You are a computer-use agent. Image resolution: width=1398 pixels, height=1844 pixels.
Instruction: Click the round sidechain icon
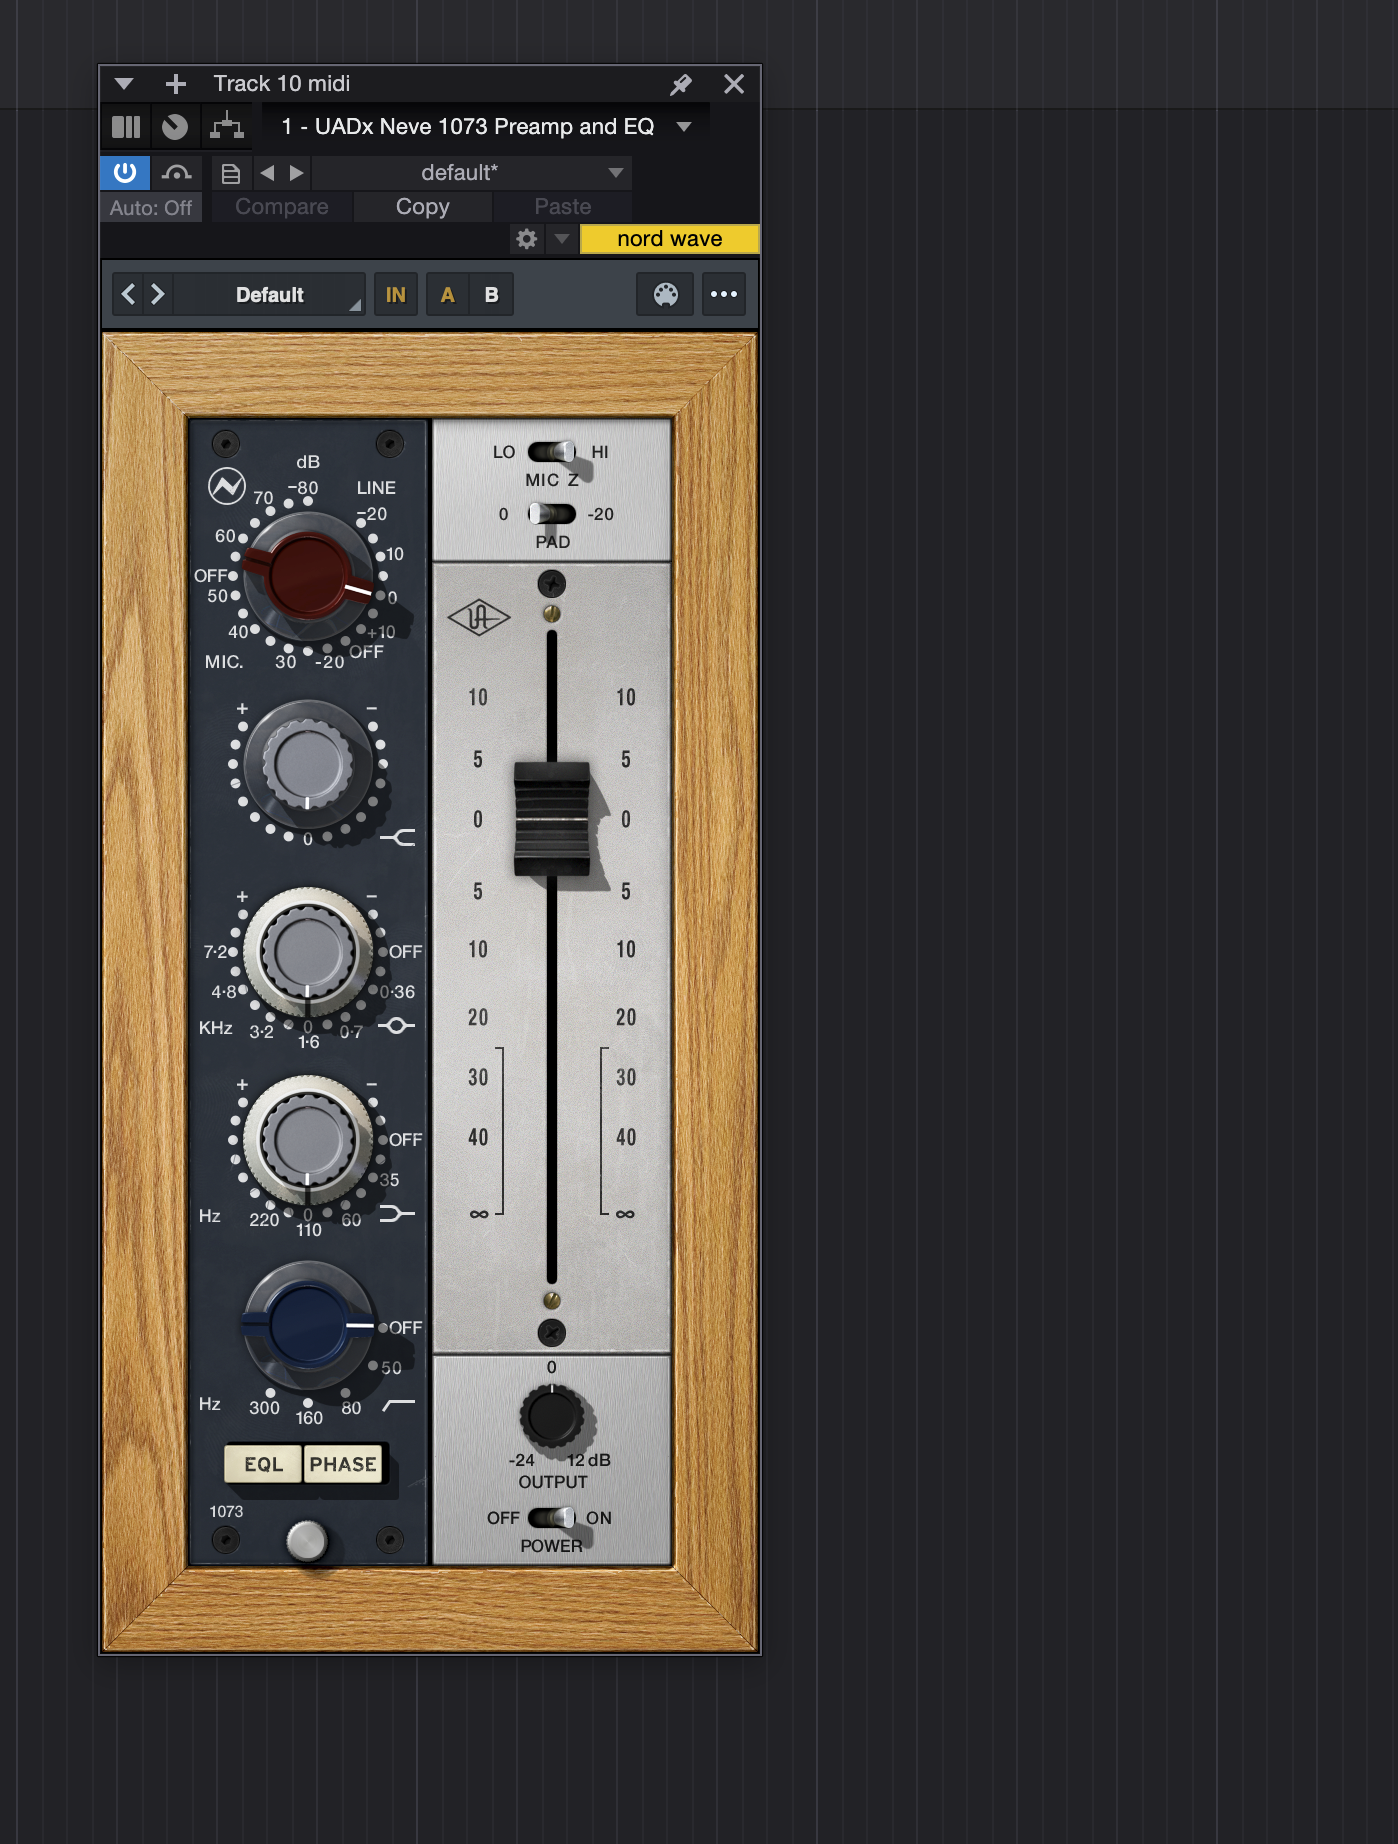coord(175,127)
